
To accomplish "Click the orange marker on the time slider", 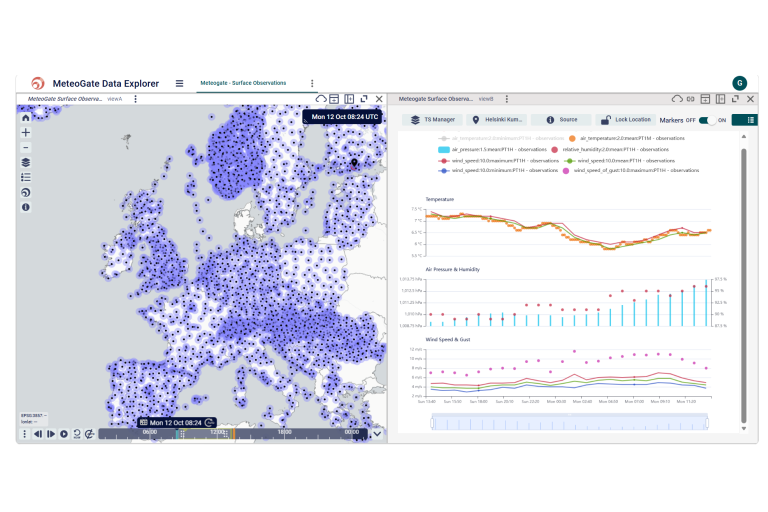I will (x=234, y=434).
